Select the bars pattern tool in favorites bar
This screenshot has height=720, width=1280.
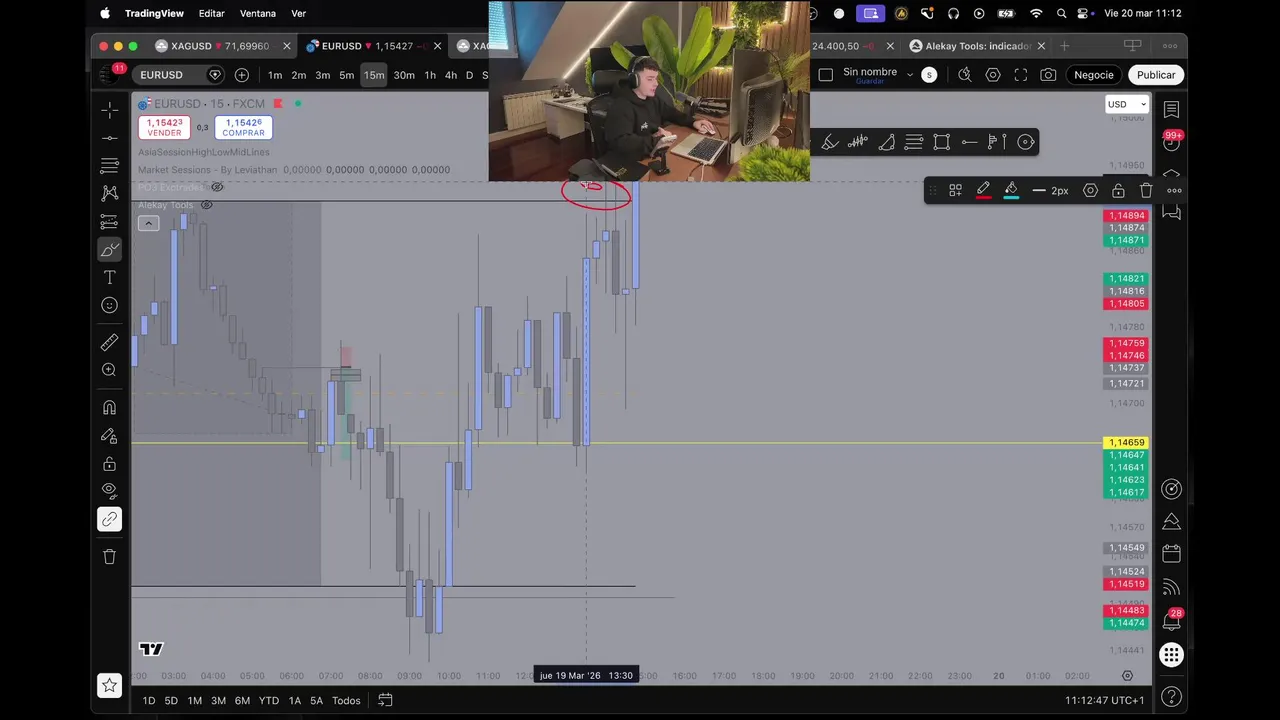pos(858,142)
